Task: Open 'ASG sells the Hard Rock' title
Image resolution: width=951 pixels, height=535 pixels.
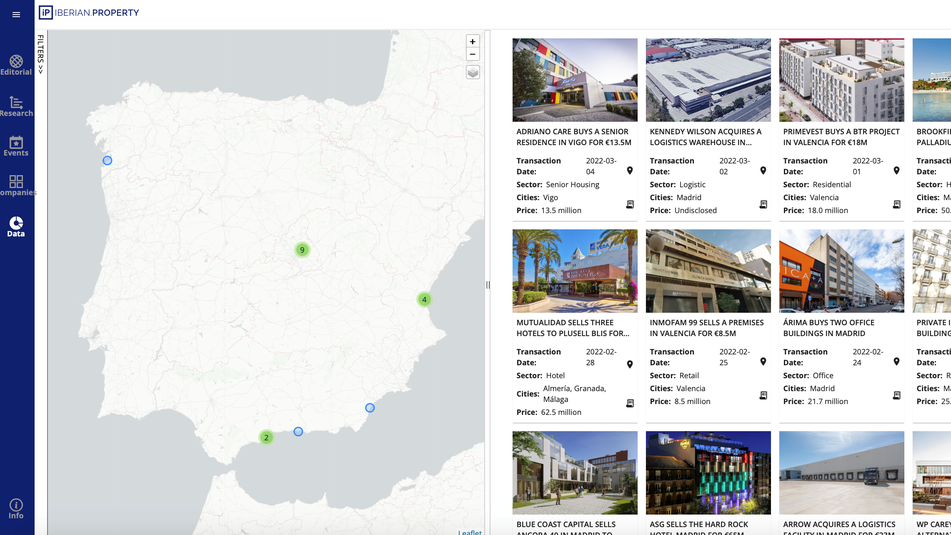Action: (x=699, y=528)
